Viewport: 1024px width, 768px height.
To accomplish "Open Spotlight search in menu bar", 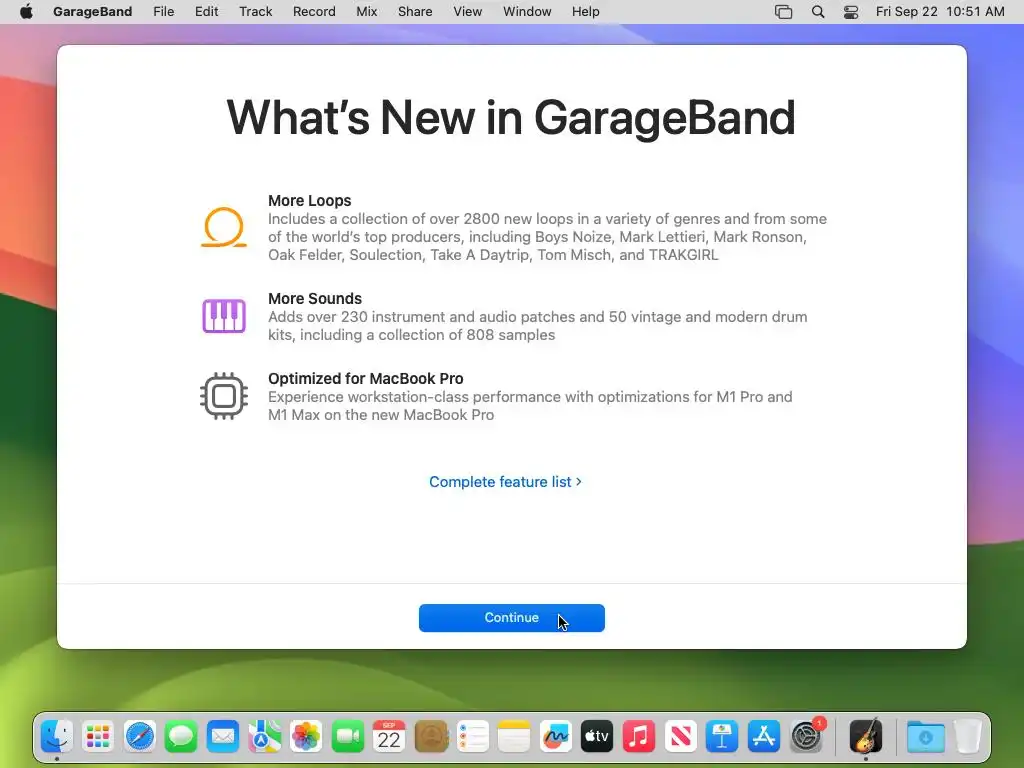I will point(818,12).
